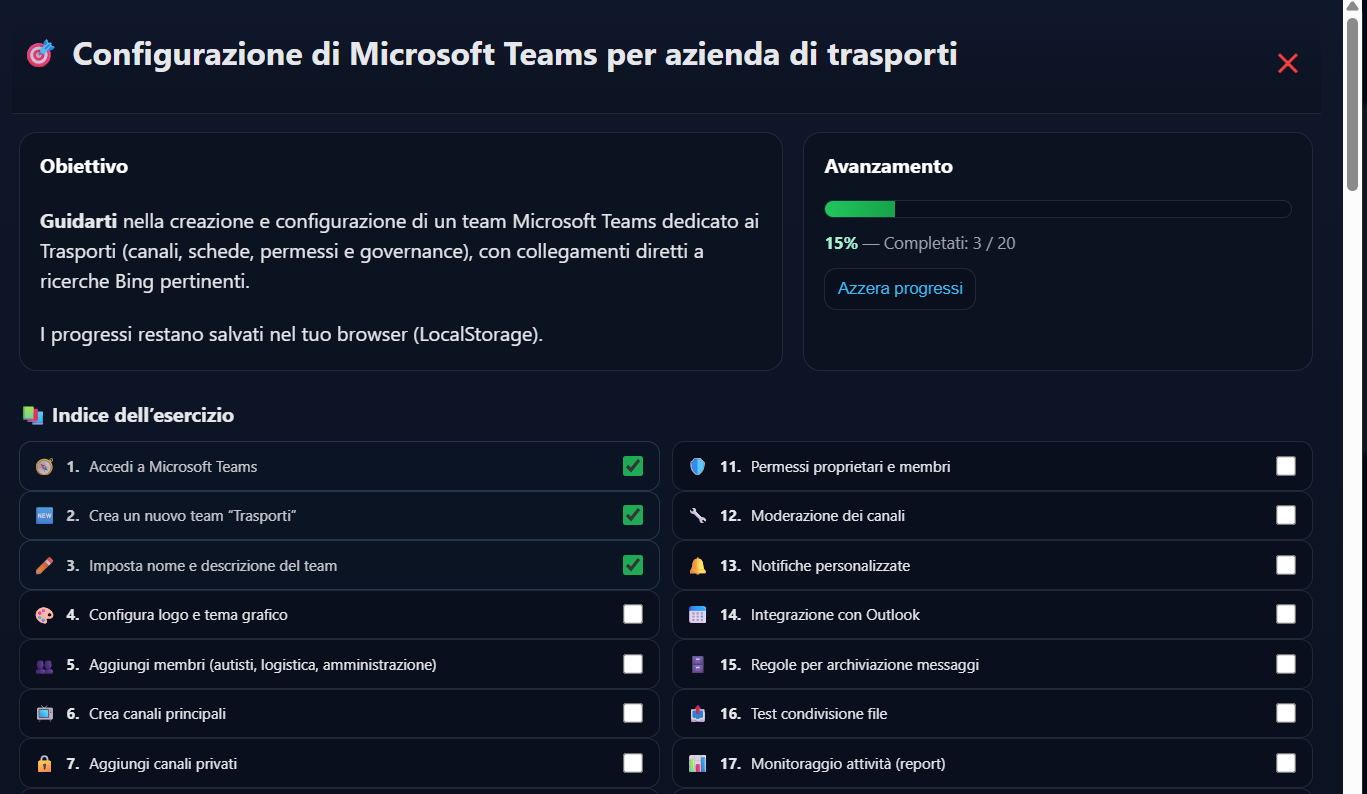Click the bar chart icon for step 17

click(x=698, y=764)
